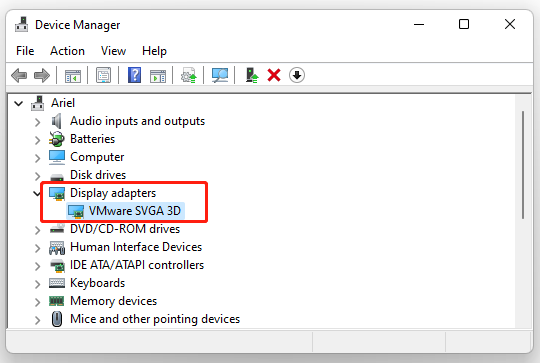Select Audio inputs and outputs label

137,121
